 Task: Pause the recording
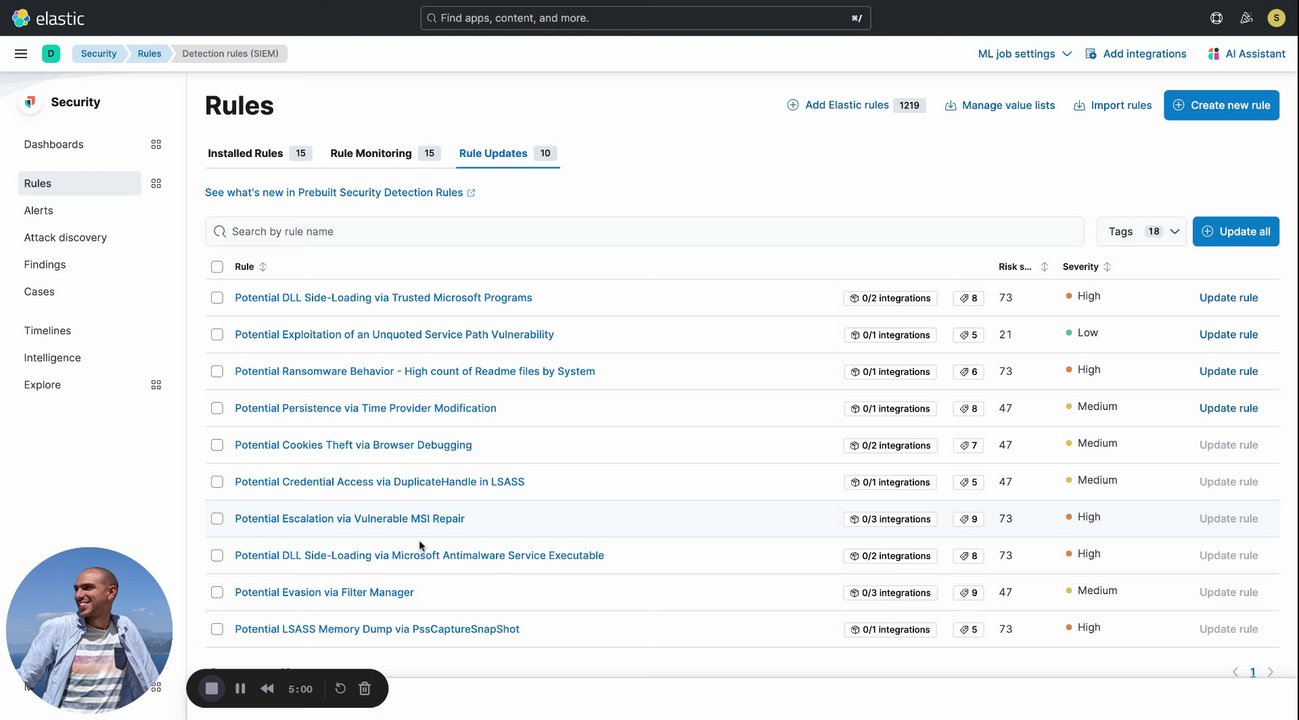pyautogui.click(x=240, y=688)
